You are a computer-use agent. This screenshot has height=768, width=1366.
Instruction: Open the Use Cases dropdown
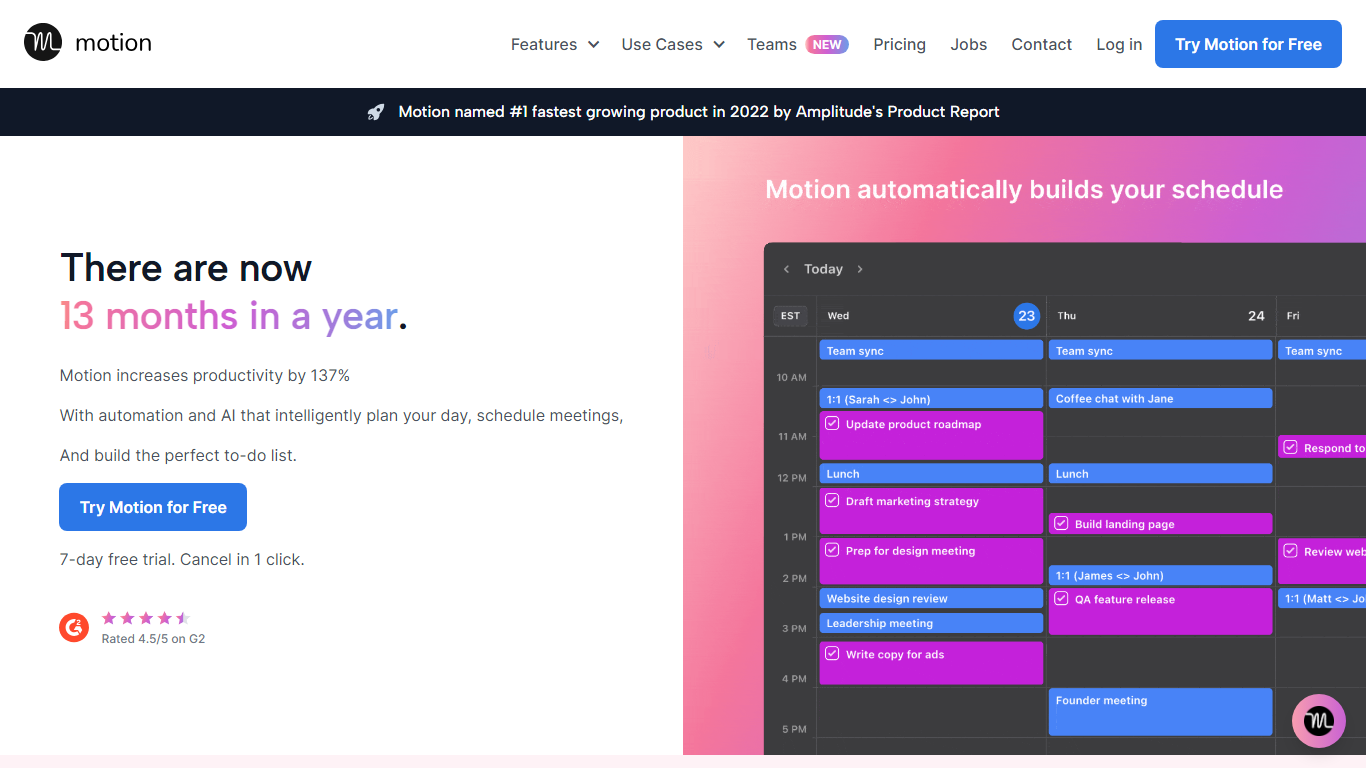(x=672, y=44)
